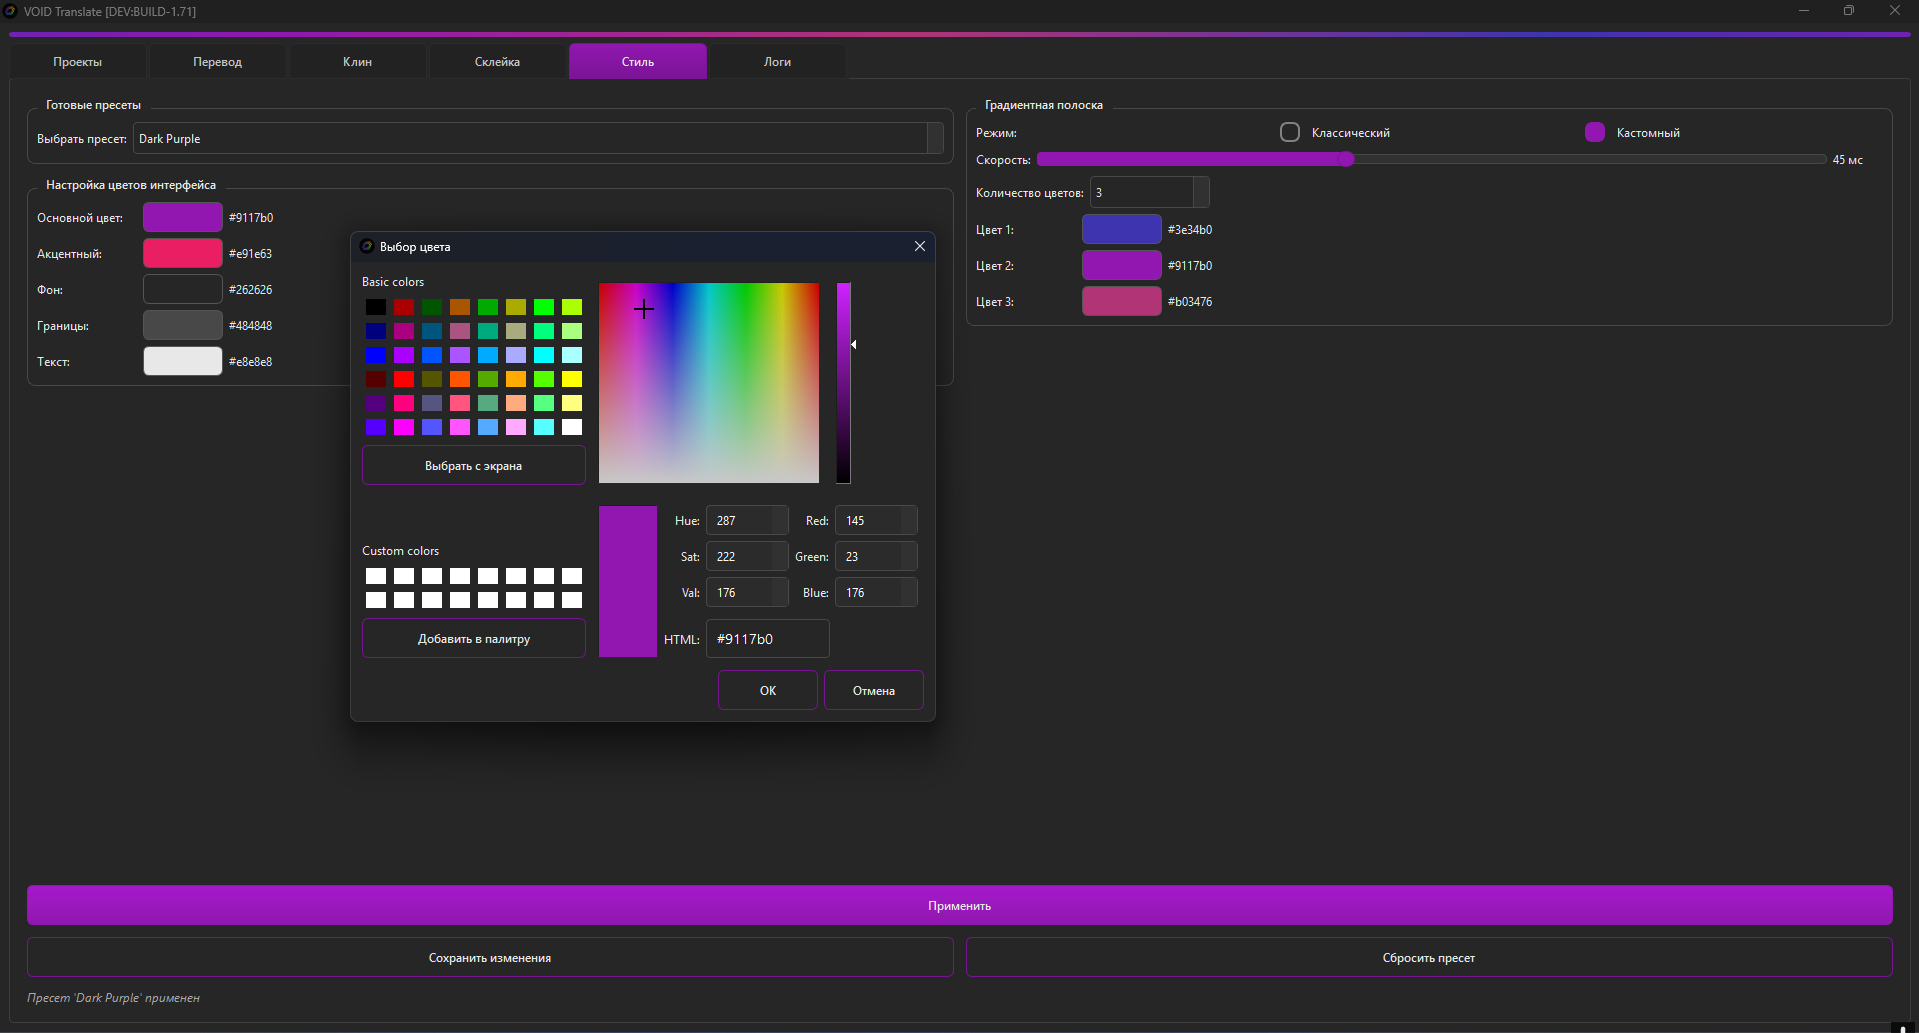Image resolution: width=1919 pixels, height=1033 pixels.
Task: Click gradient Color 3 swatch #b03476
Action: tap(1121, 302)
